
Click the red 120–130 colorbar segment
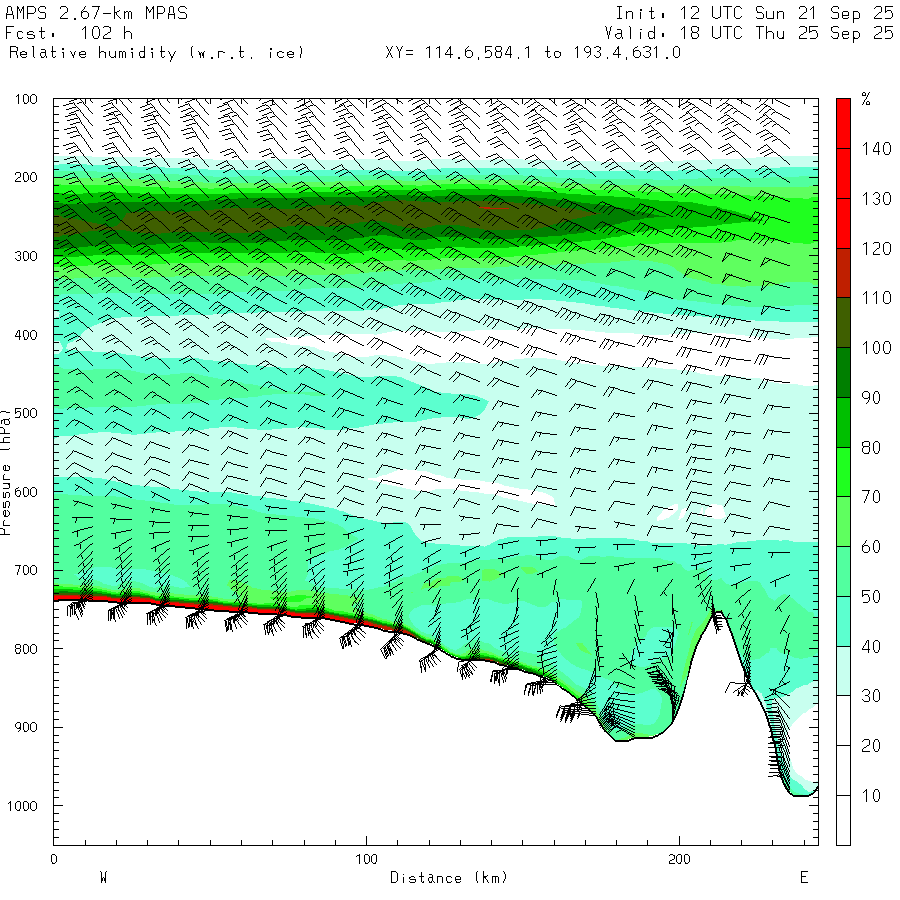click(843, 223)
